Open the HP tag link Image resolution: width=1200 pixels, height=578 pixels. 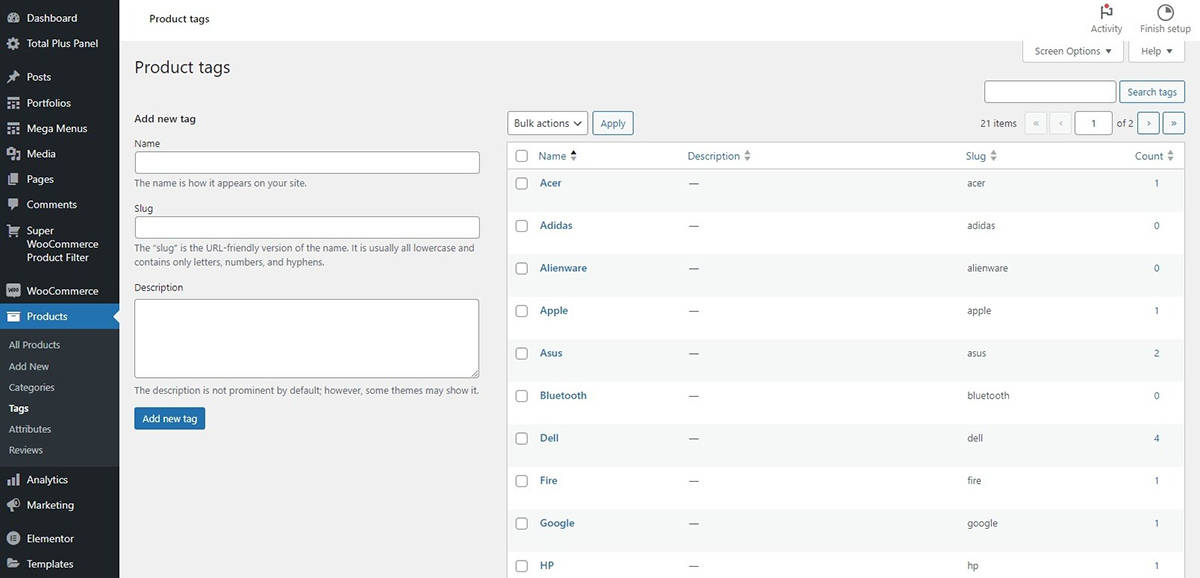coord(547,566)
